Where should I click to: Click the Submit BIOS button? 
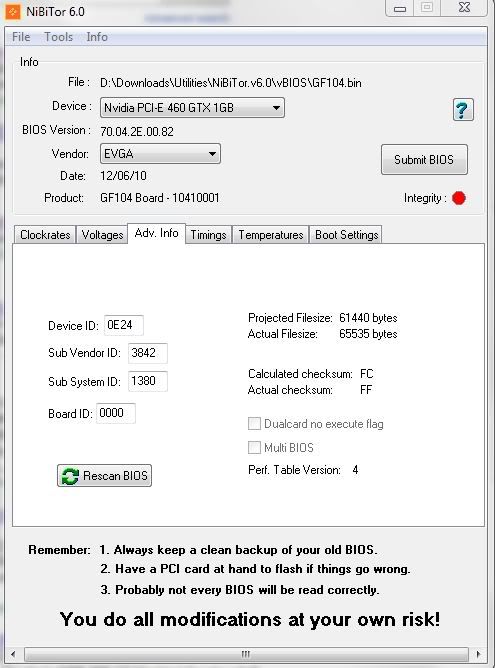(424, 160)
